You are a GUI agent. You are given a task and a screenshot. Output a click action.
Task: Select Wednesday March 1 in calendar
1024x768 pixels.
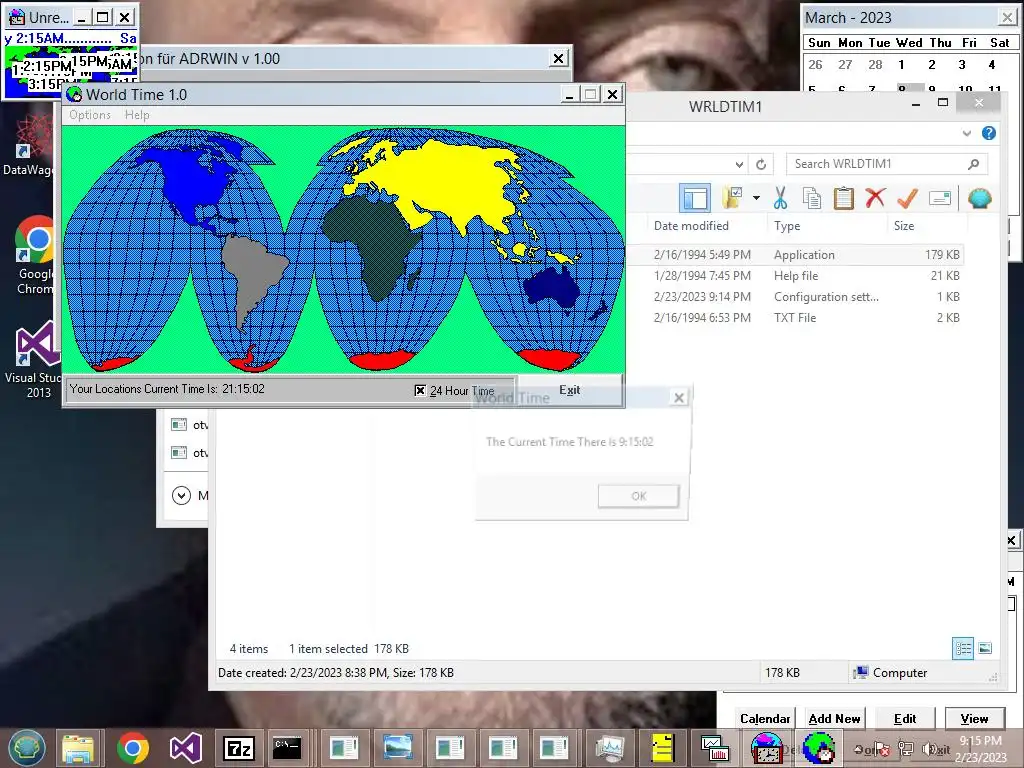(901, 65)
